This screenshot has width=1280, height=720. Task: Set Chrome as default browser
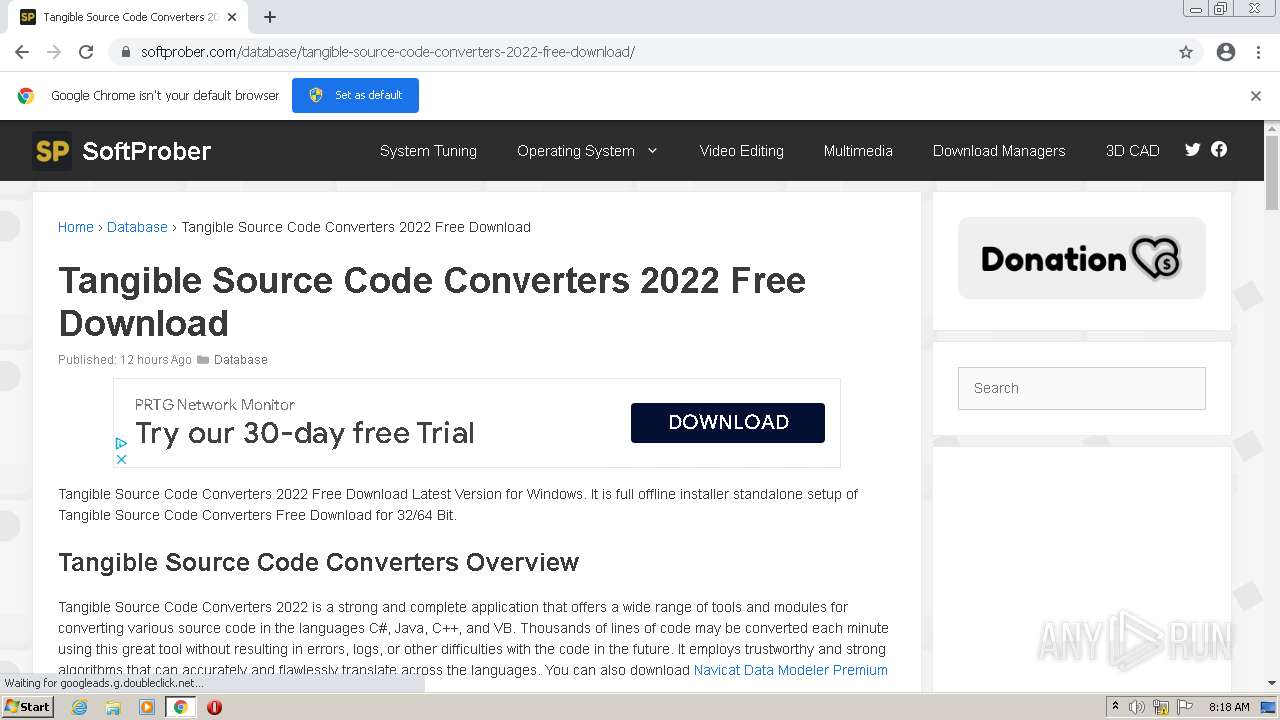355,95
